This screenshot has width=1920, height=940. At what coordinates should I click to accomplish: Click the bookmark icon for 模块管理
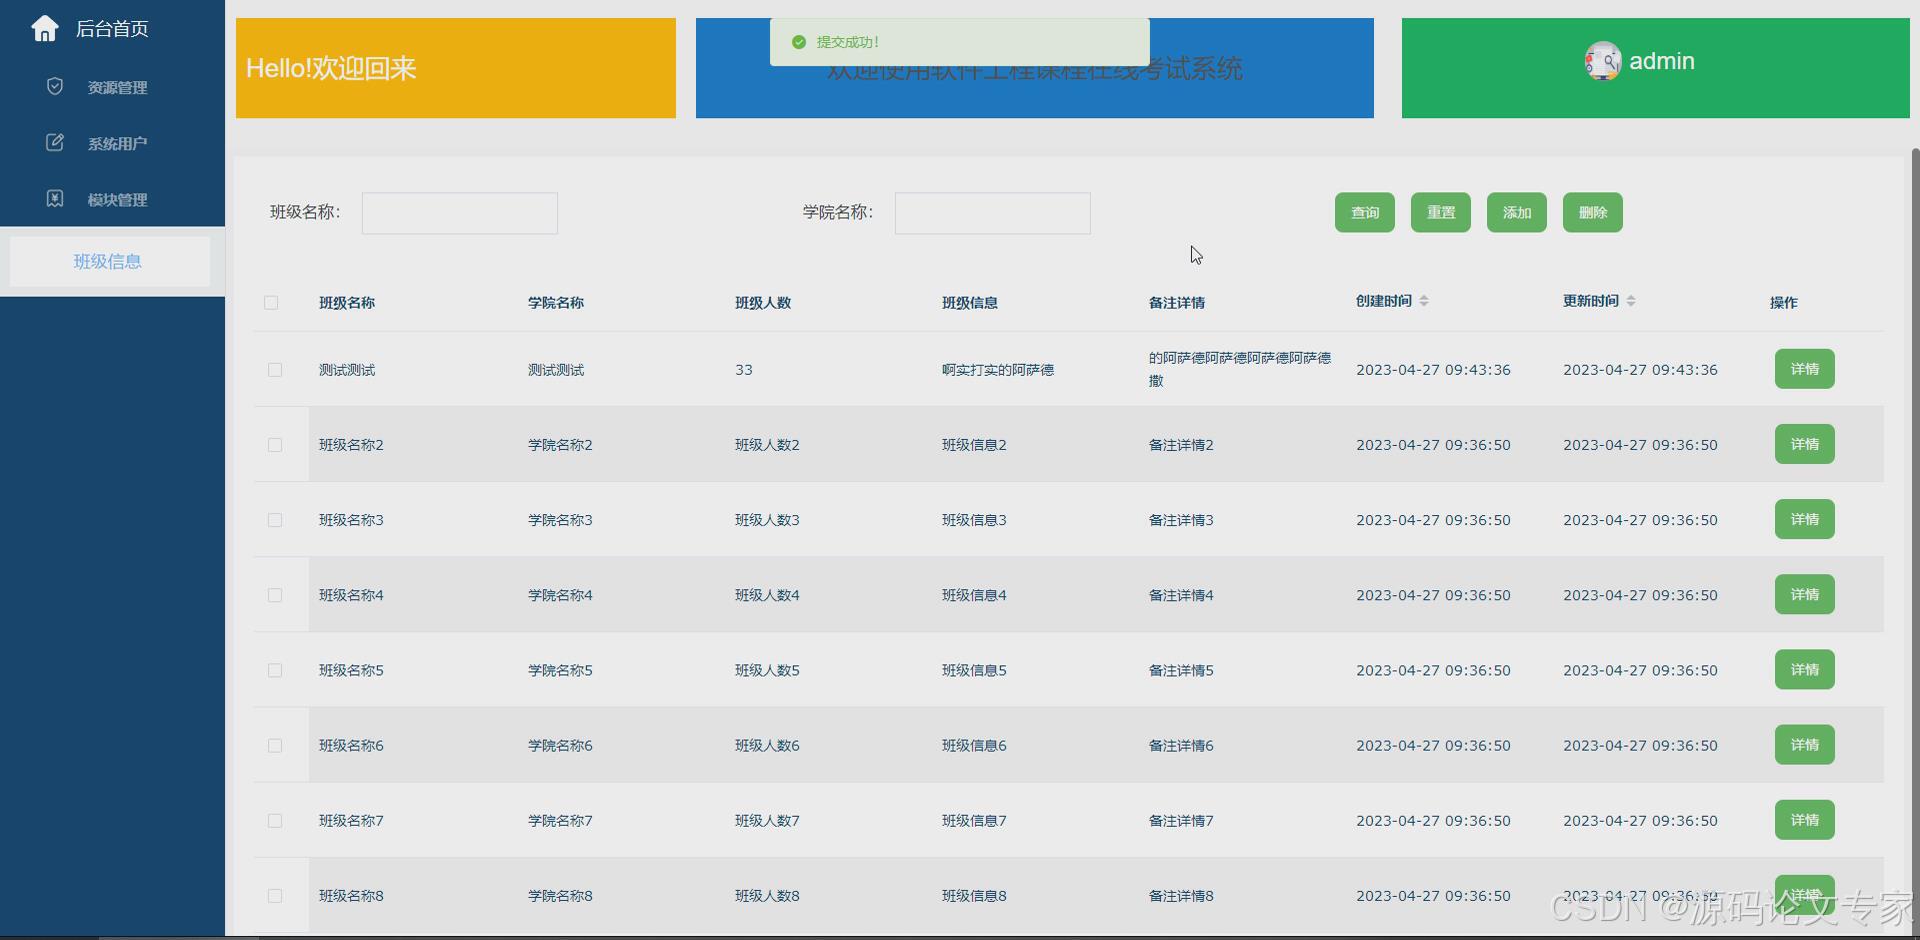pos(55,199)
